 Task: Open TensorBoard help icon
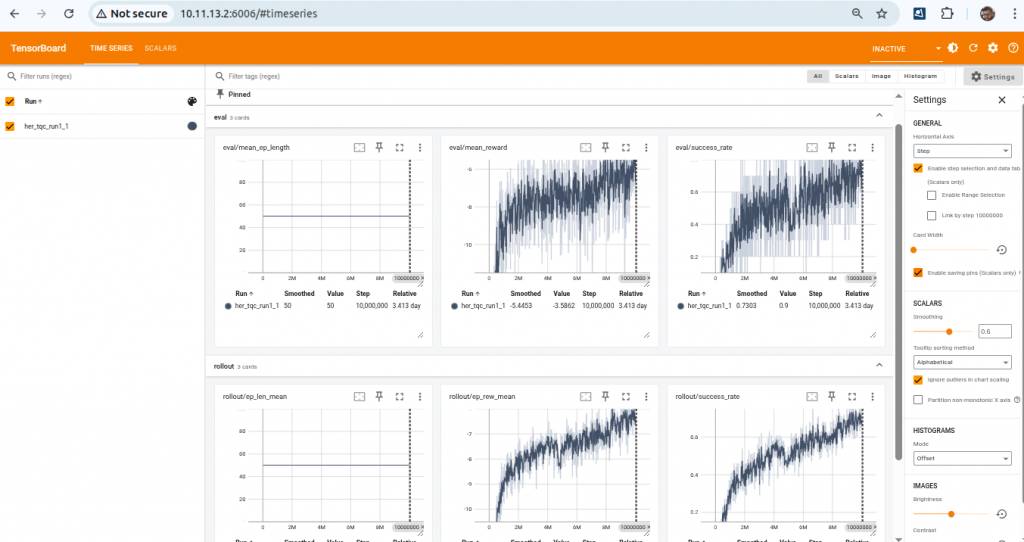pyautogui.click(x=1013, y=48)
